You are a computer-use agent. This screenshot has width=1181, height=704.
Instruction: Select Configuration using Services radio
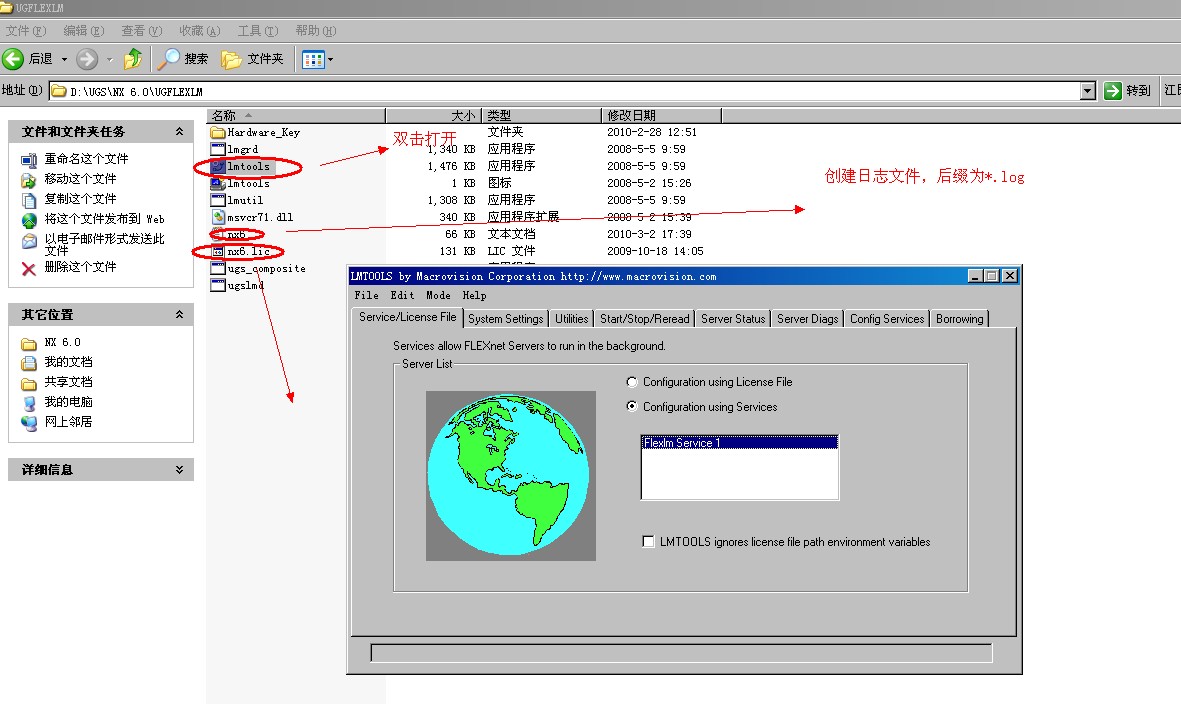pos(632,407)
